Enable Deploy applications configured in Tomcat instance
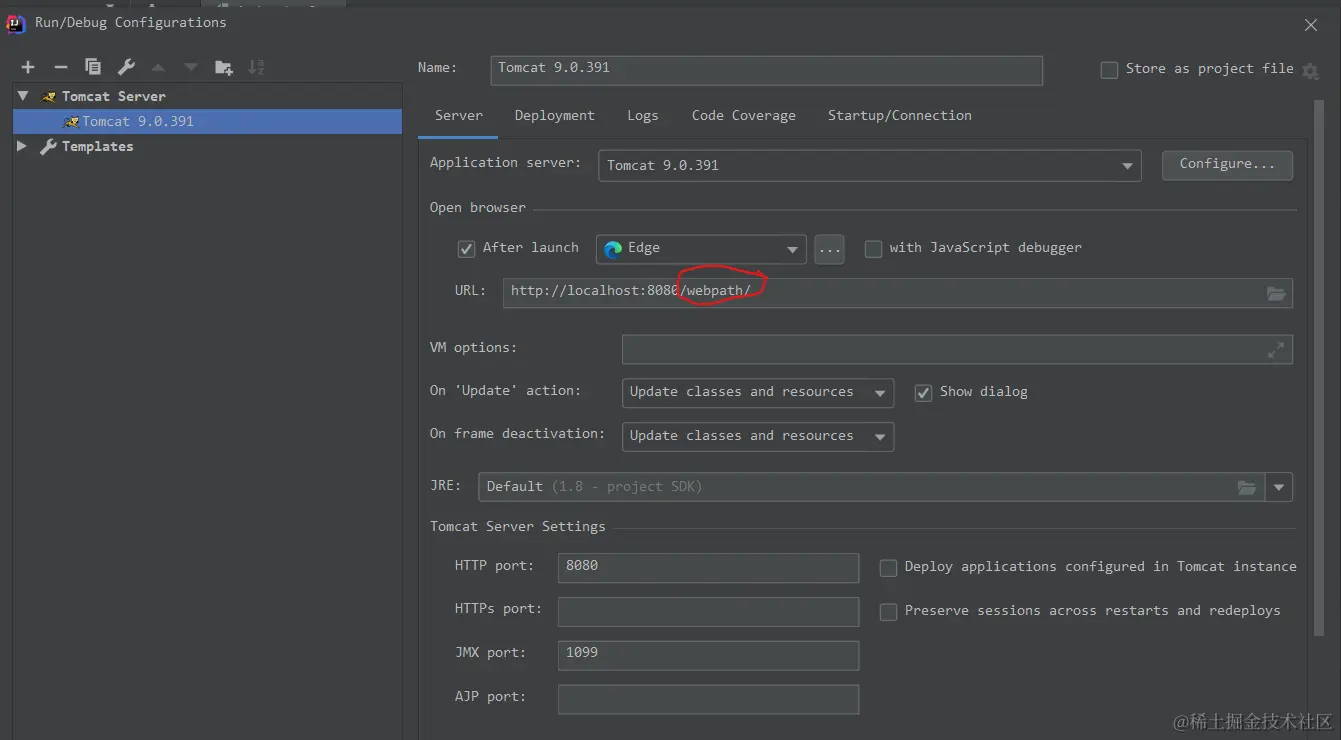Viewport: 1341px width, 740px height. click(888, 568)
